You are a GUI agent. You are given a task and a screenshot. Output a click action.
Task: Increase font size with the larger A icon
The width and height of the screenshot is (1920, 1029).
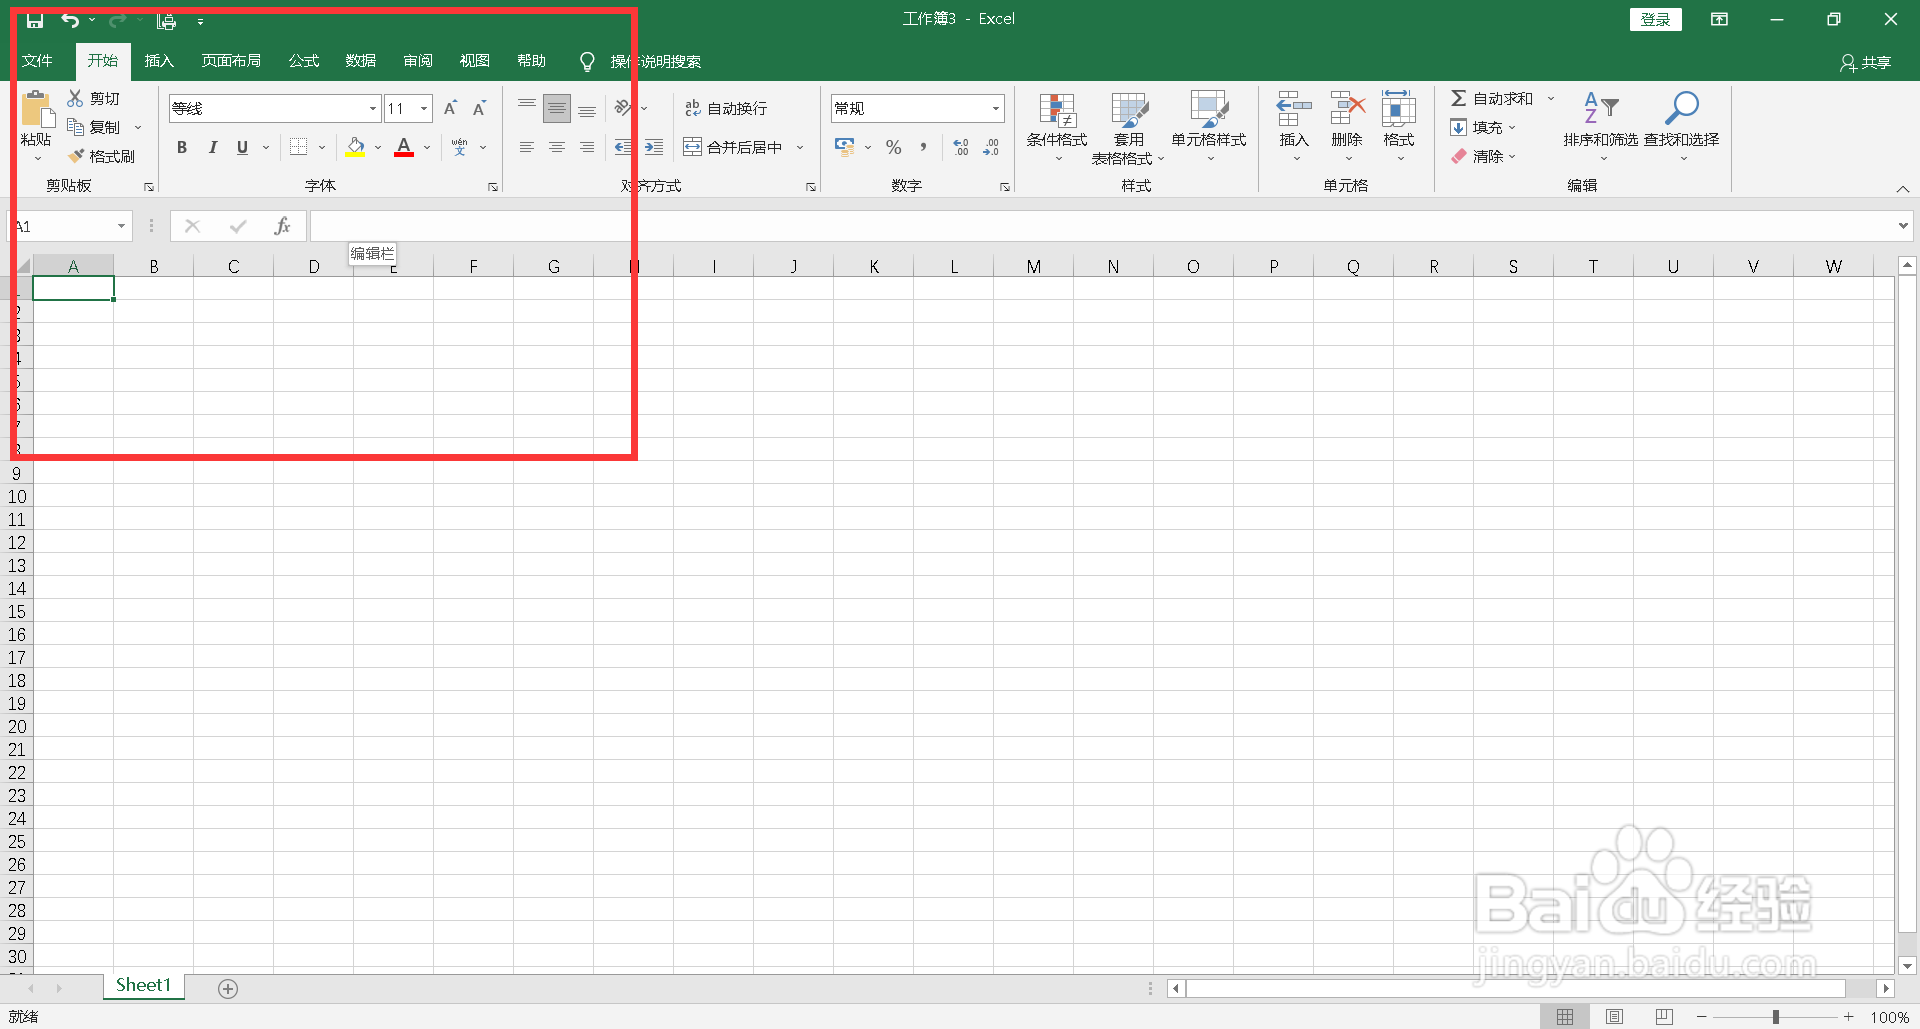[x=450, y=108]
